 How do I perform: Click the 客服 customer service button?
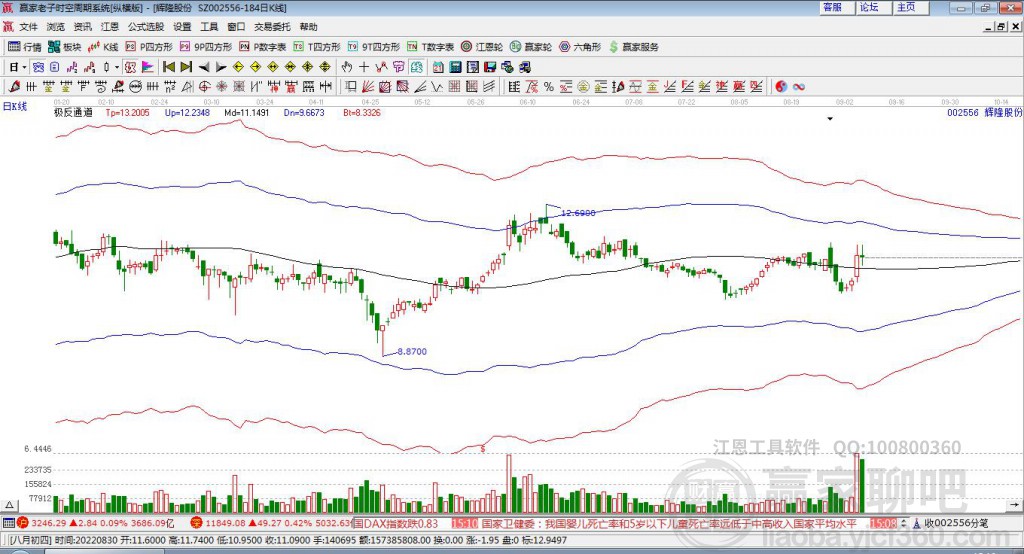pos(836,7)
